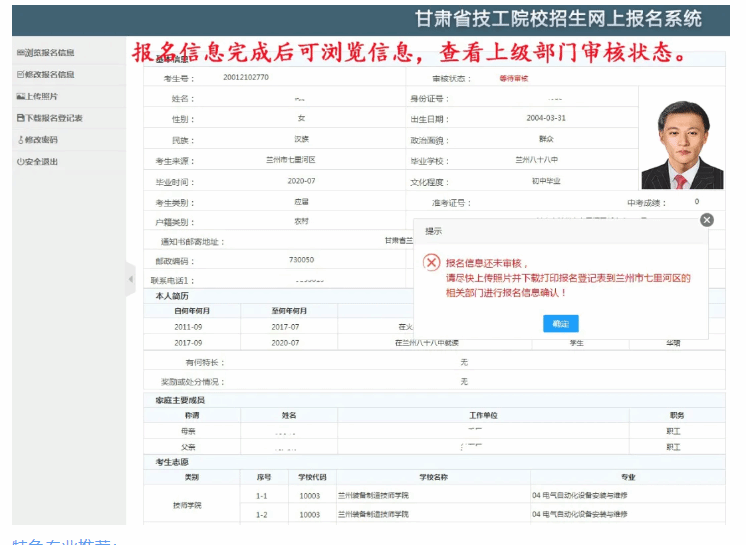The width and height of the screenshot is (746, 545).
Task: Click the 上传照片 picture icon
Action: [x=19, y=96]
